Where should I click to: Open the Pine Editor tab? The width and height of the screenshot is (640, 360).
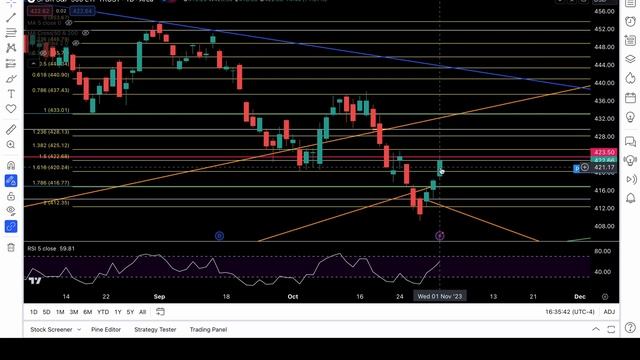coord(106,329)
